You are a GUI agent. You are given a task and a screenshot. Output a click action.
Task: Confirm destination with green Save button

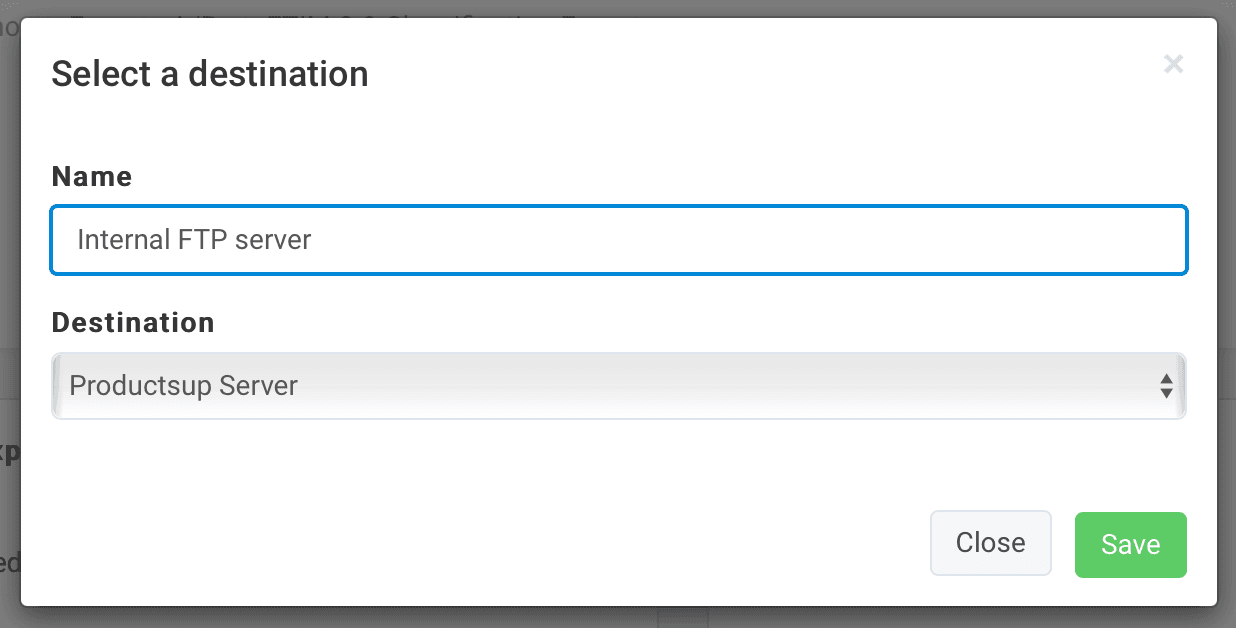pyautogui.click(x=1130, y=545)
